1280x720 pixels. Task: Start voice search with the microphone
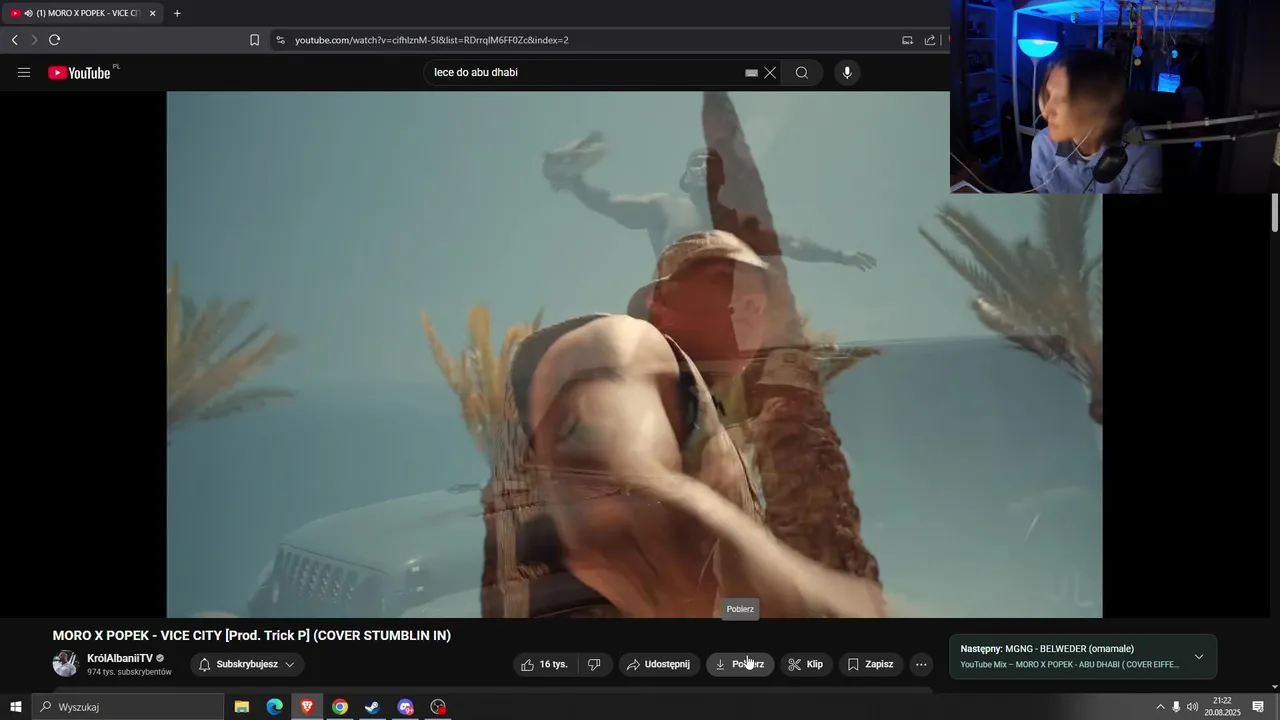point(847,73)
